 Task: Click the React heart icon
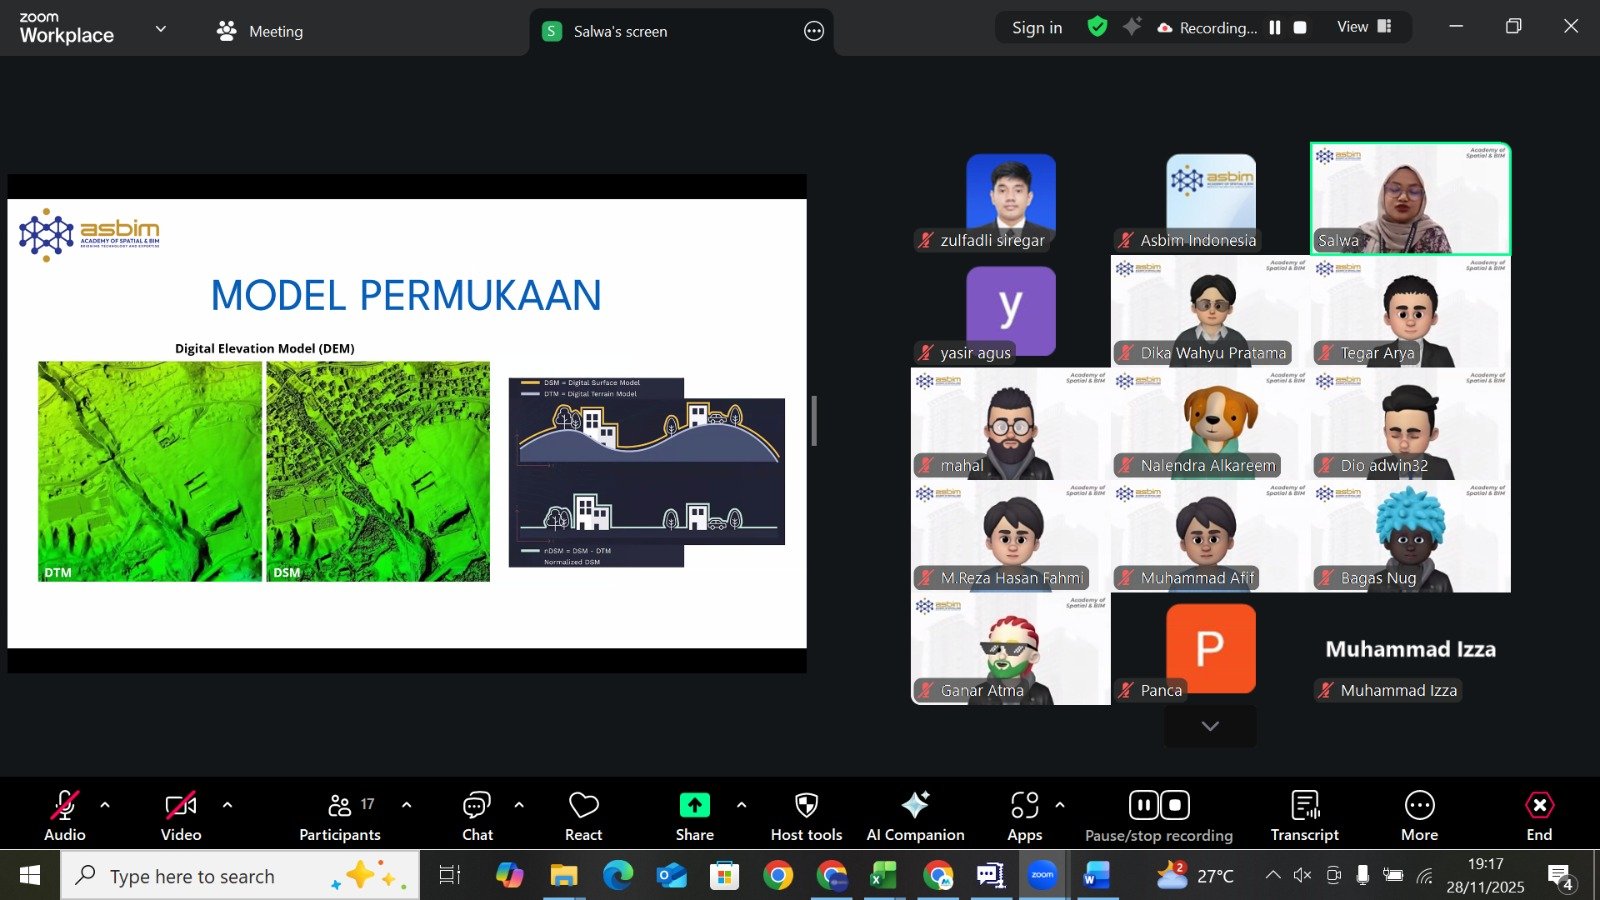(x=583, y=806)
